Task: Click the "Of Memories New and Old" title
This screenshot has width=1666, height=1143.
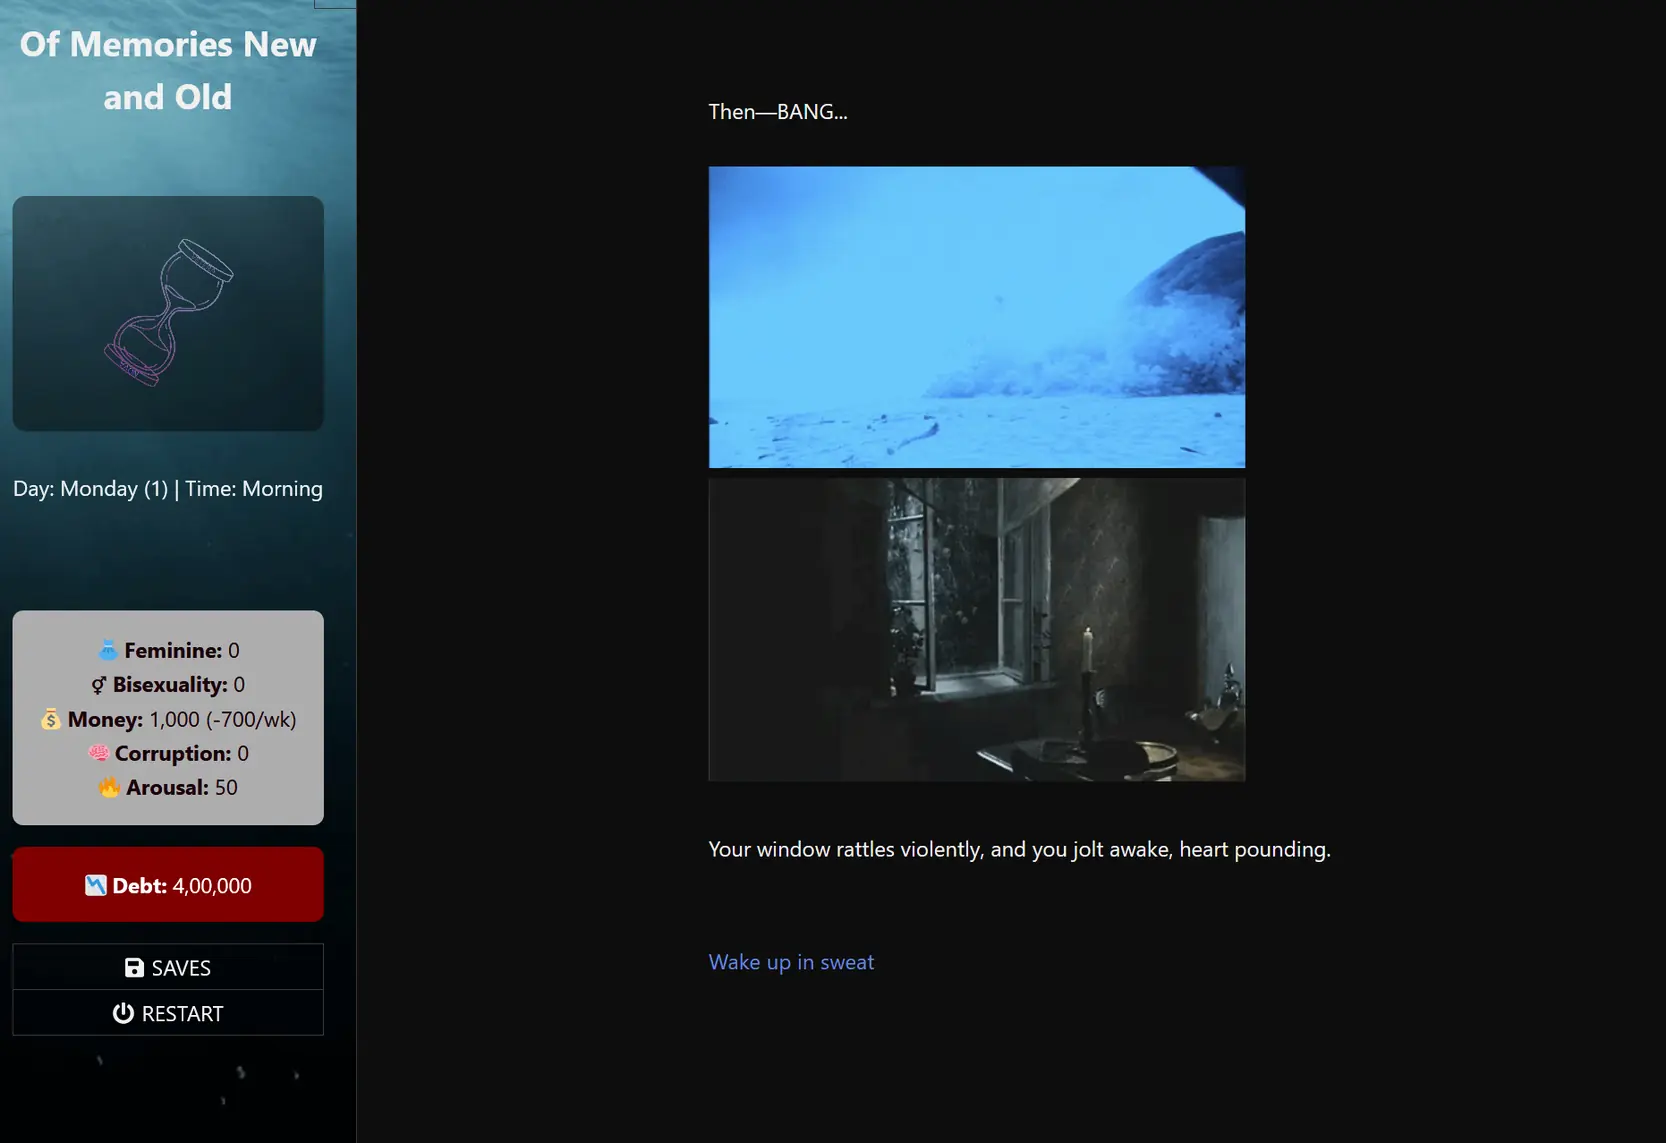Action: point(168,71)
